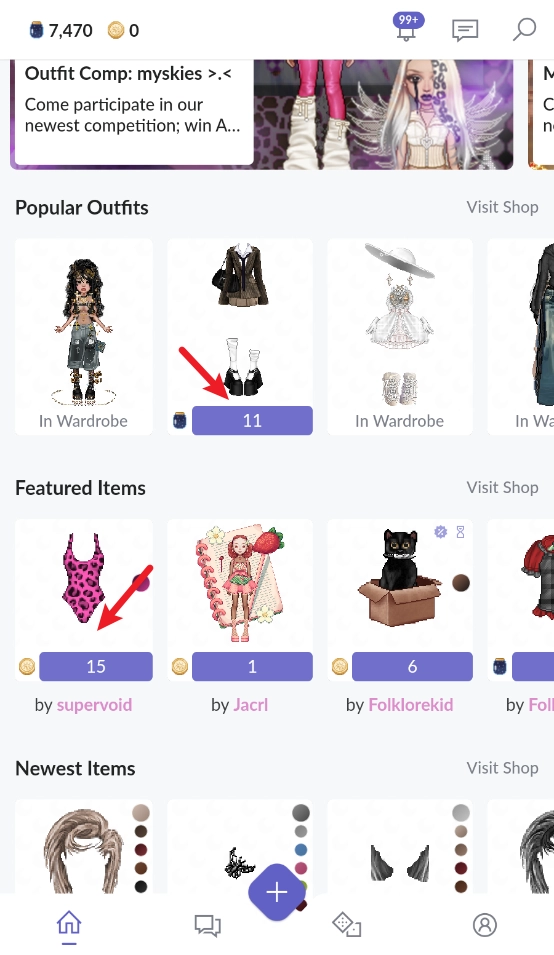
Task: Click Visit Shop next to Newest Items
Action: coord(502,767)
